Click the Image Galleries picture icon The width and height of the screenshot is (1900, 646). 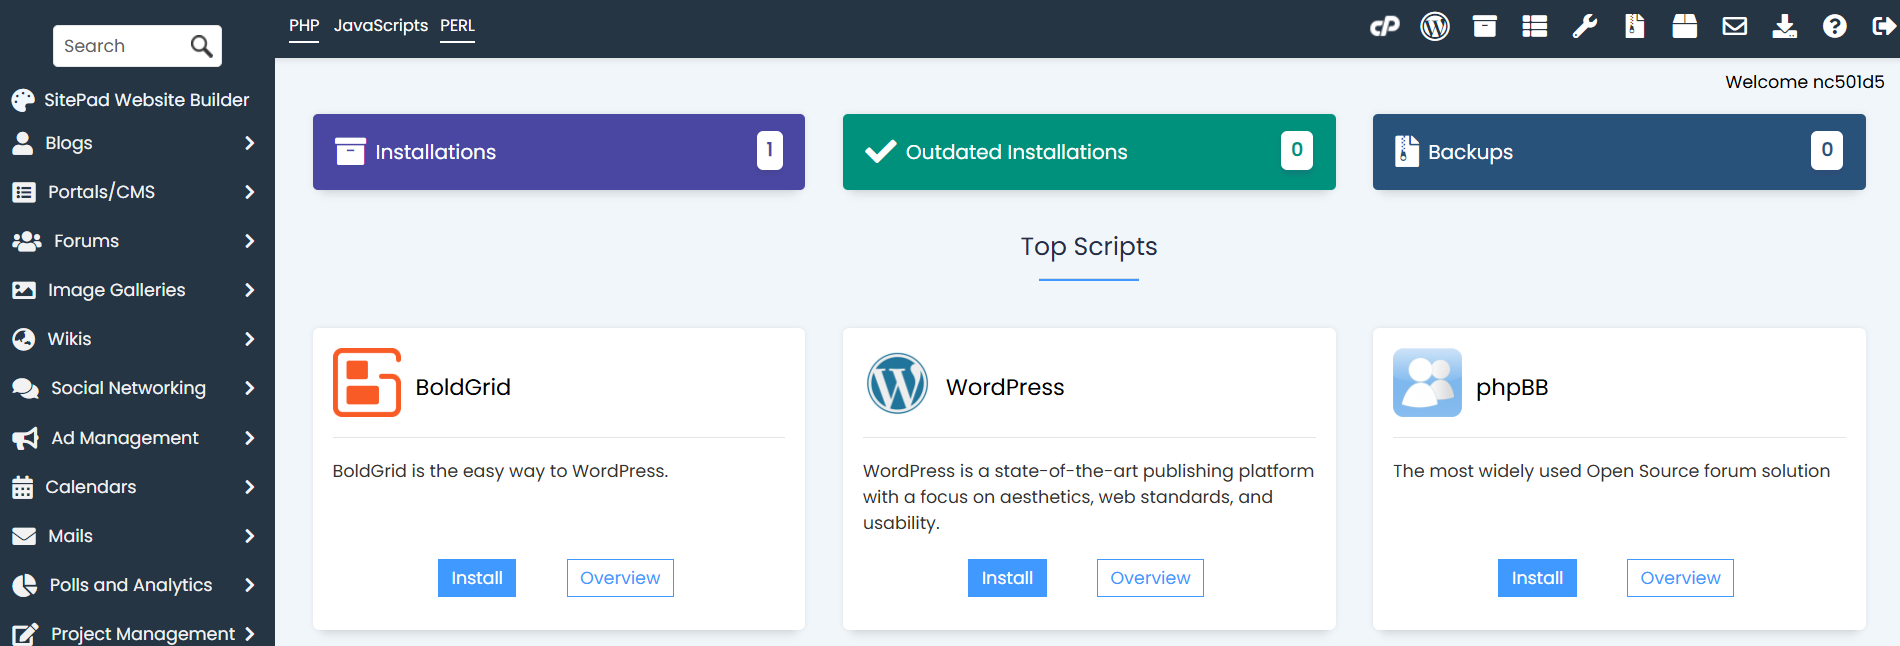pos(24,290)
